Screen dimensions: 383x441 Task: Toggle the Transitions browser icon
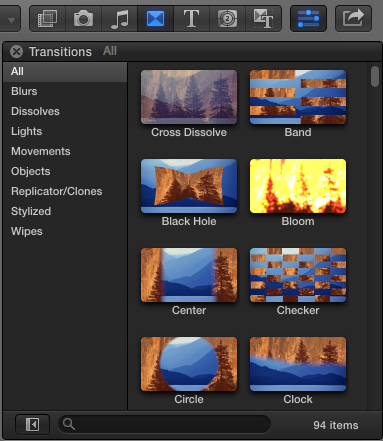155,19
